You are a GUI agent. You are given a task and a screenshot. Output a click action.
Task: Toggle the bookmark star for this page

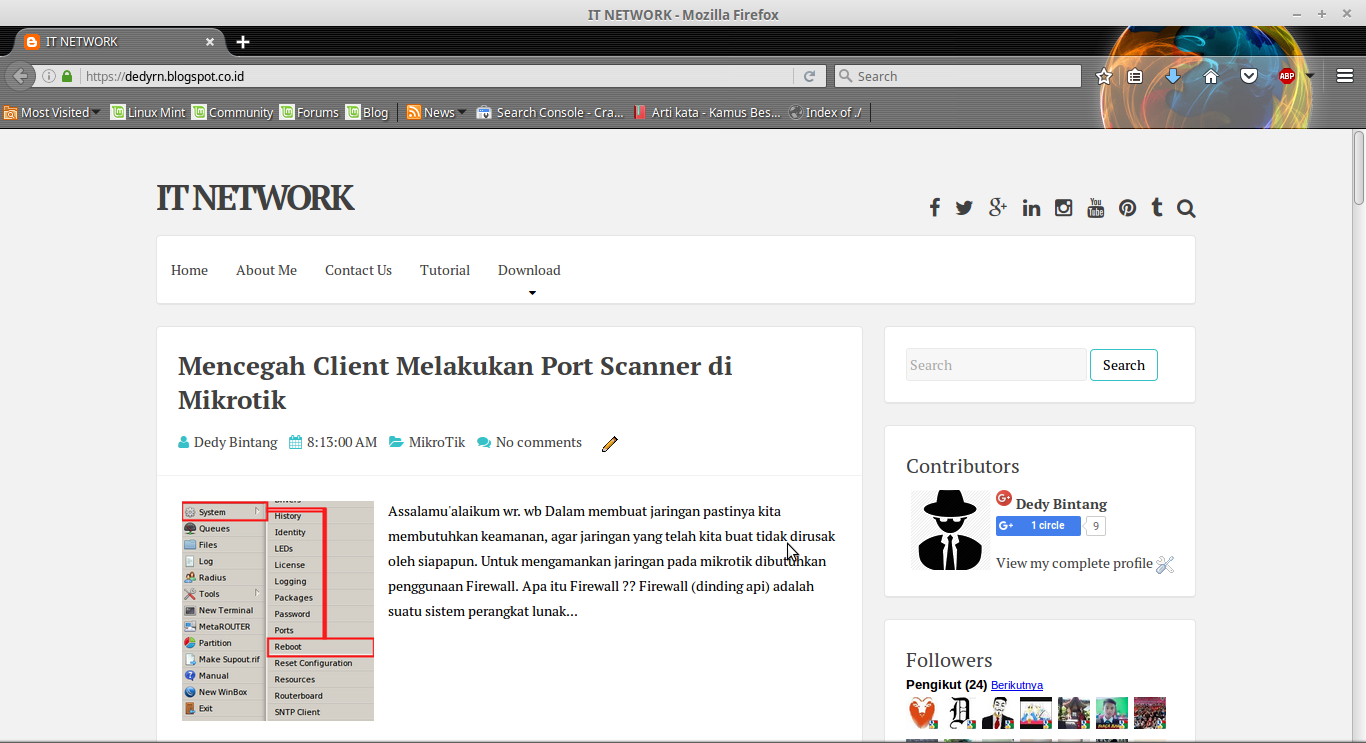(1103, 75)
